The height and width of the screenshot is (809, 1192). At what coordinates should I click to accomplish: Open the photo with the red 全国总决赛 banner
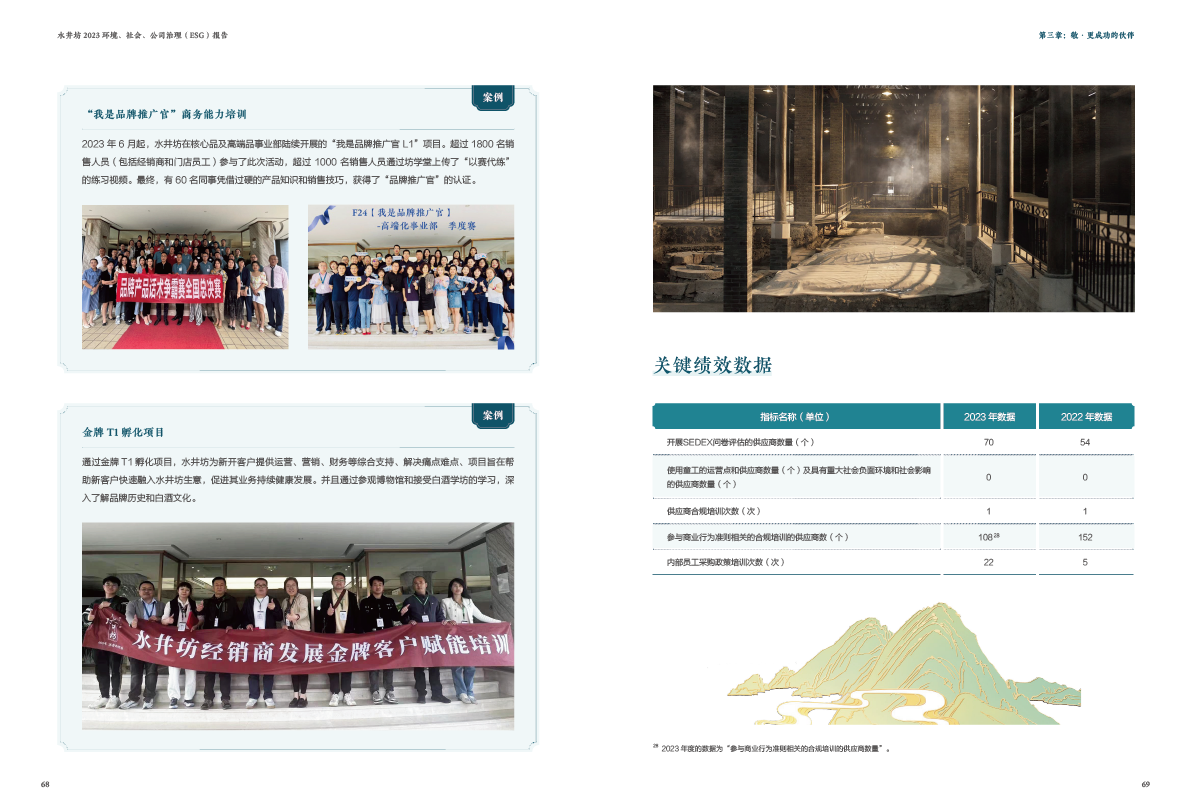[x=185, y=277]
